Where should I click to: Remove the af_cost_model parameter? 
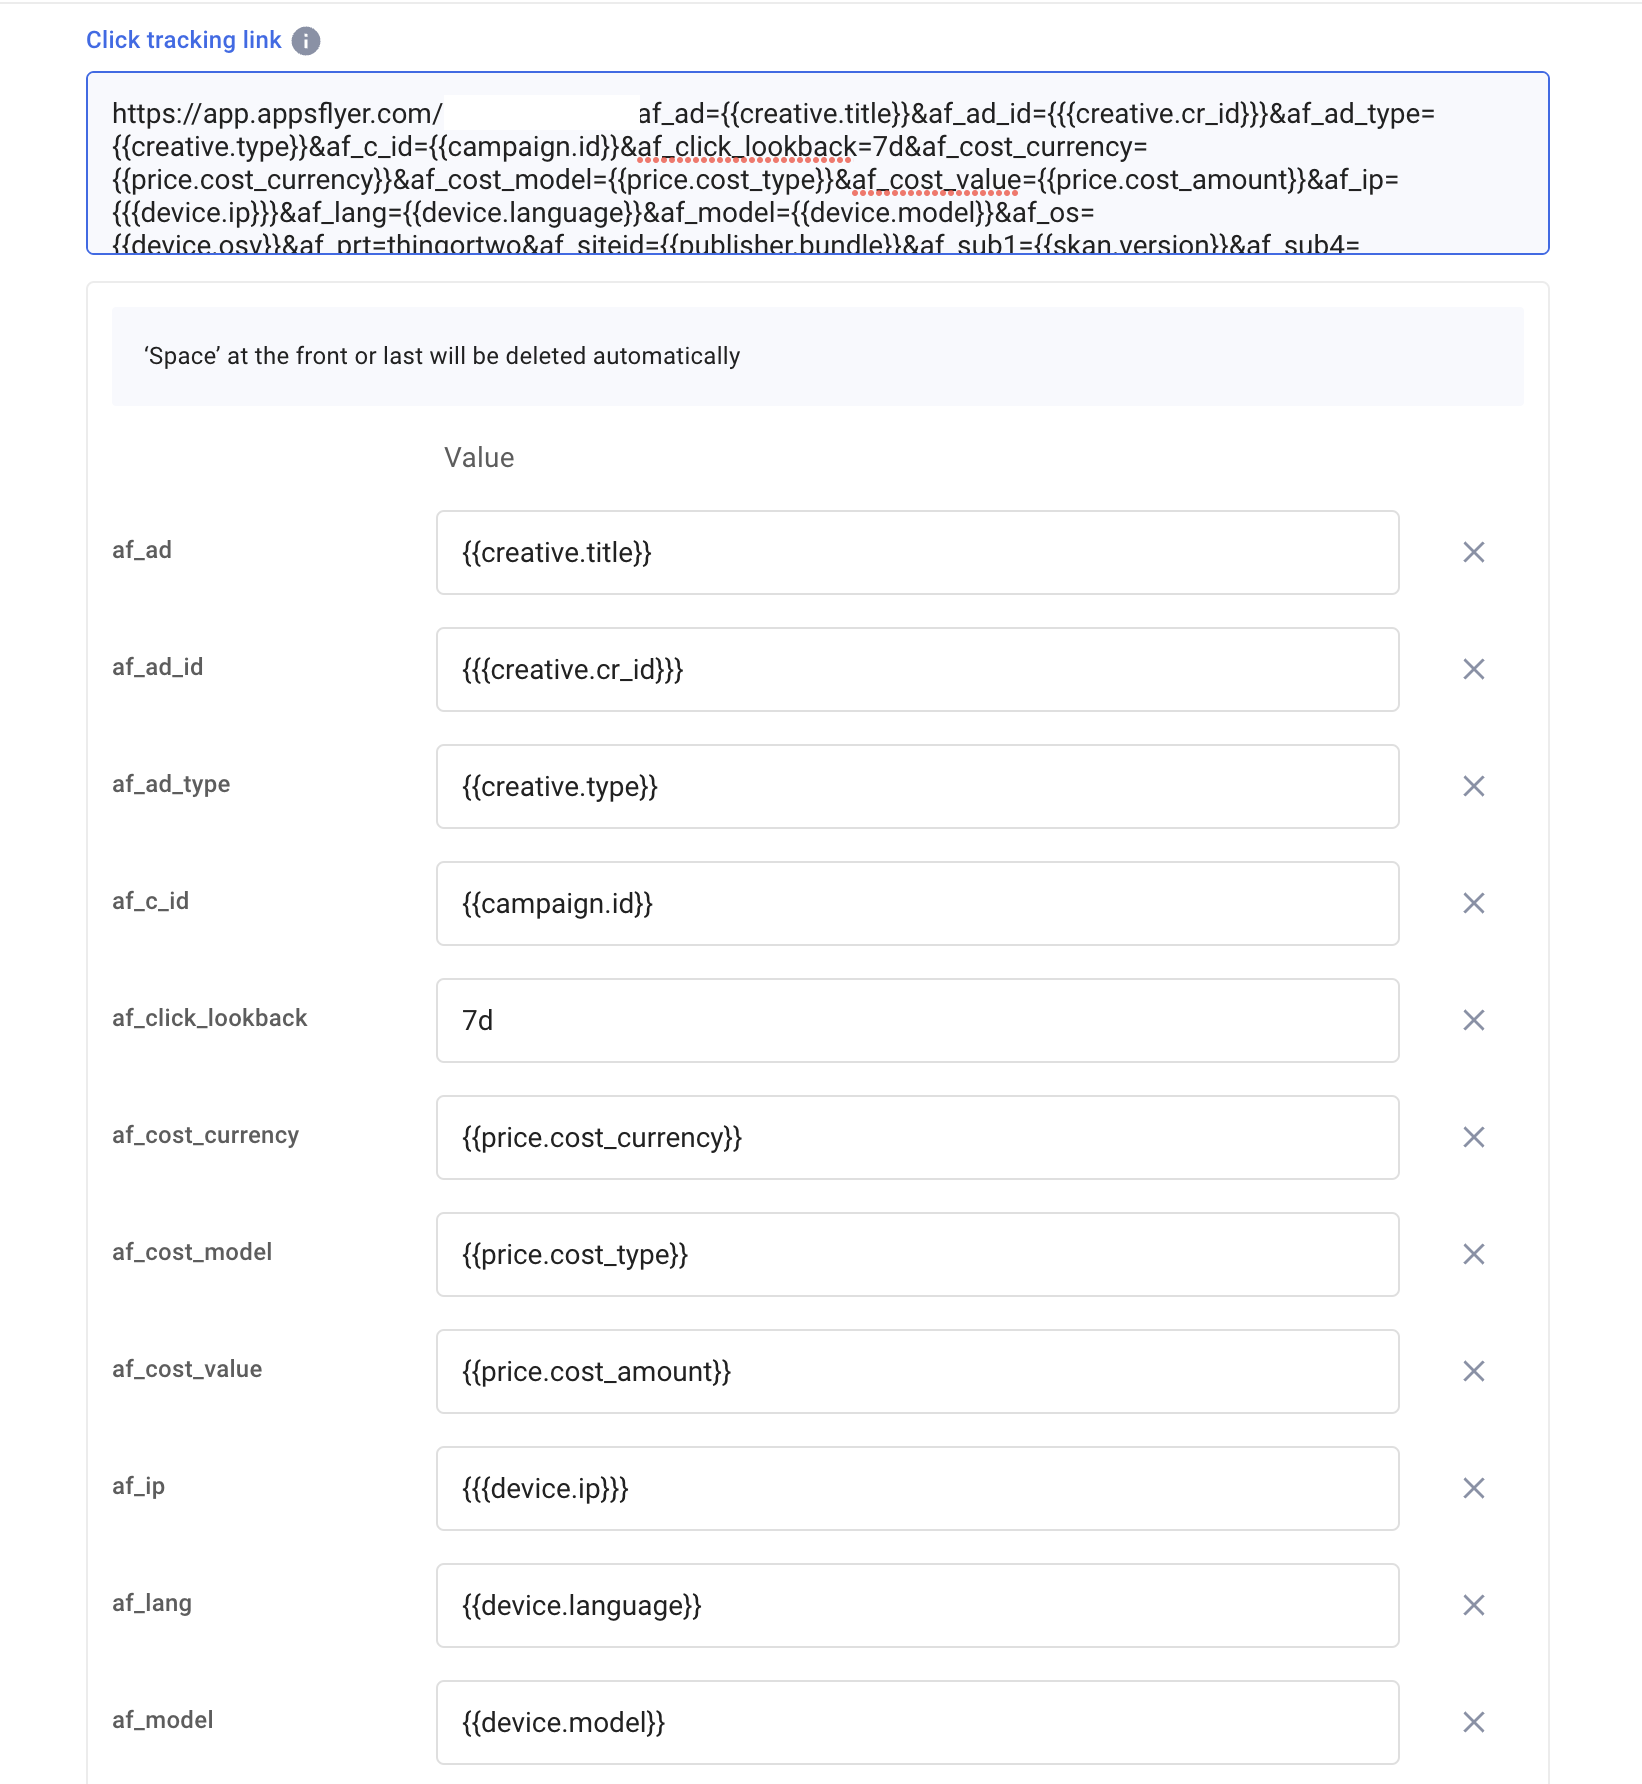coord(1472,1254)
